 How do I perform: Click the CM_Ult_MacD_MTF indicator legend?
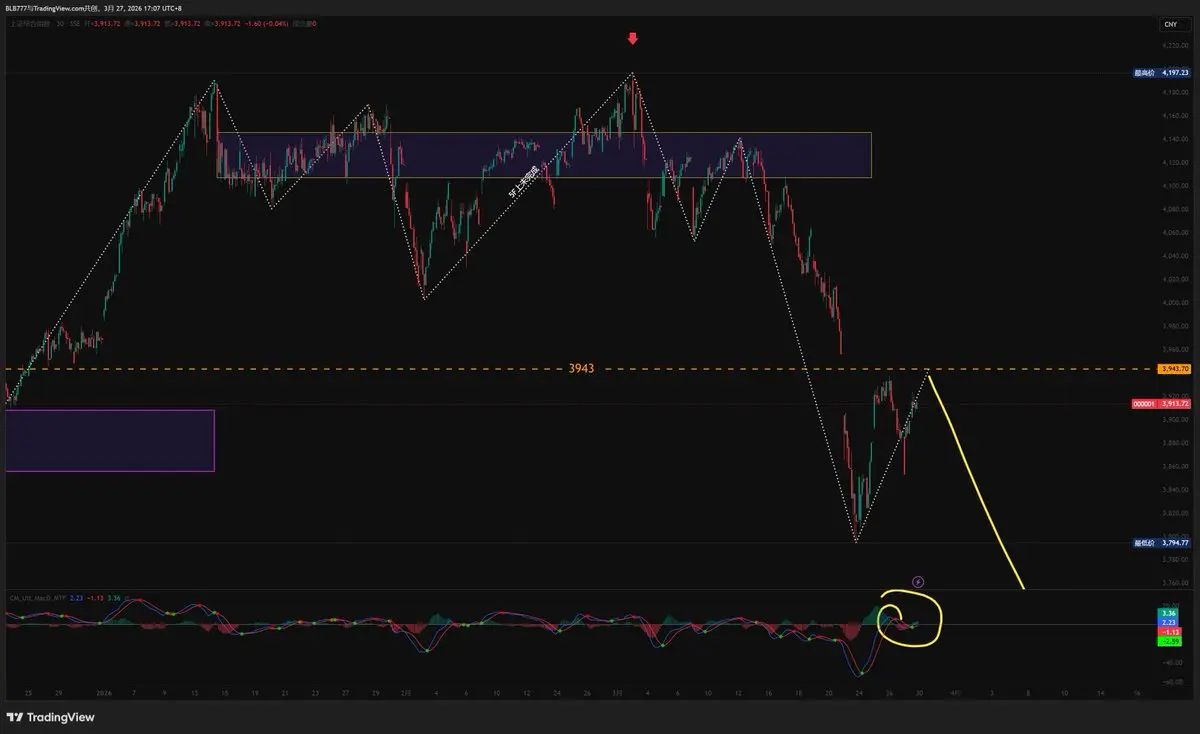pyautogui.click(x=65, y=598)
